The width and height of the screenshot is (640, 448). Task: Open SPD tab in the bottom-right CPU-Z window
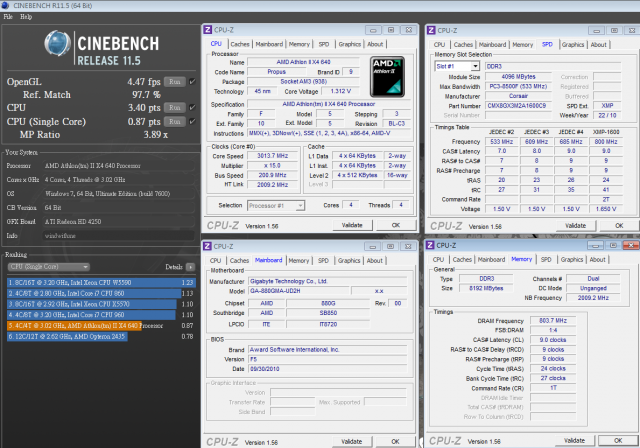click(546, 259)
